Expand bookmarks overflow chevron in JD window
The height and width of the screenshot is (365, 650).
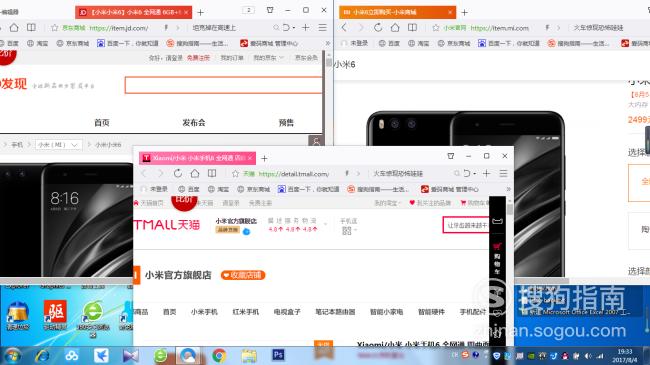tap(327, 43)
